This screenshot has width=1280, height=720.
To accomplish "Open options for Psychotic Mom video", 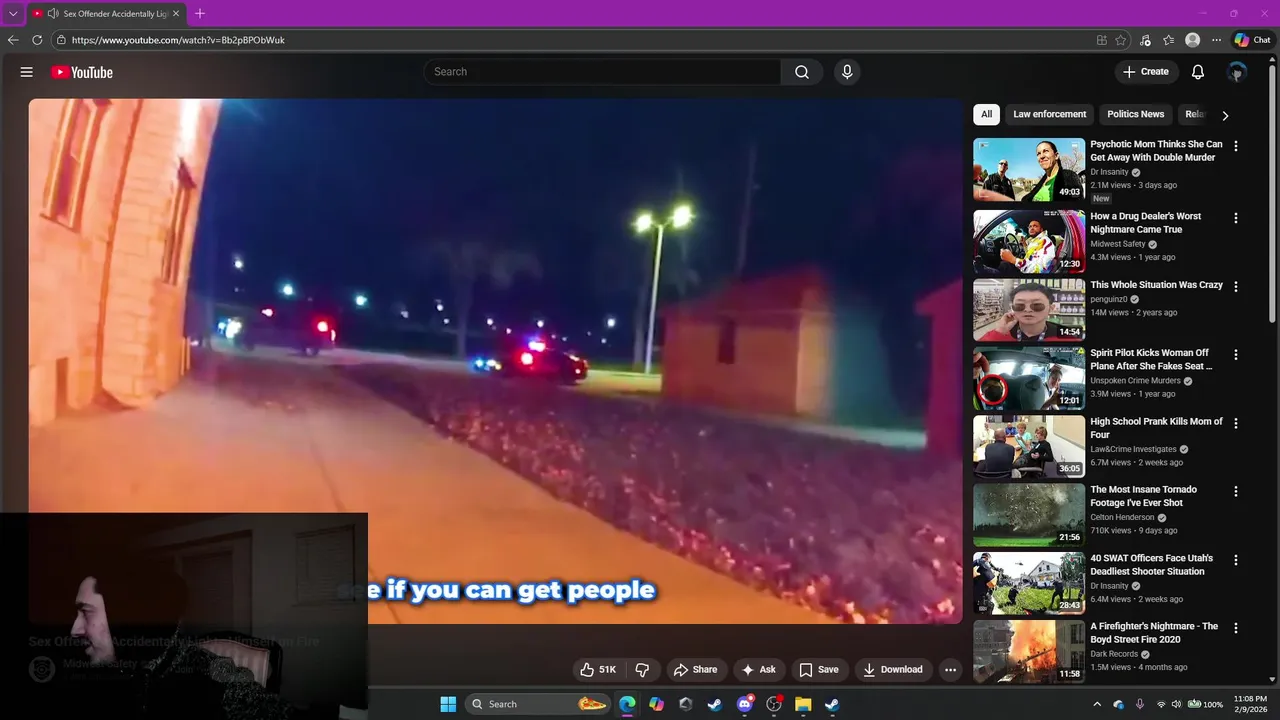I will [x=1235, y=146].
